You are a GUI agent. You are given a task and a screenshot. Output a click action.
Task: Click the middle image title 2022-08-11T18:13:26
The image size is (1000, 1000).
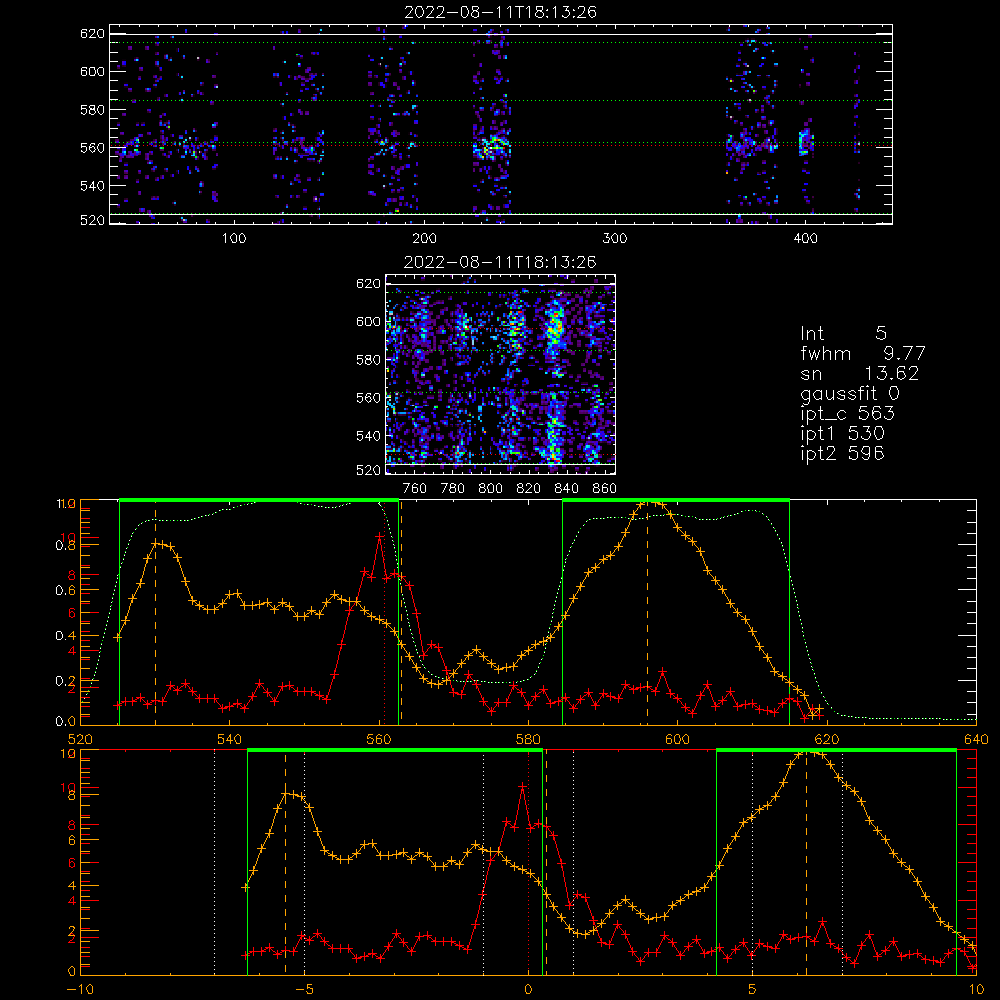[501, 262]
